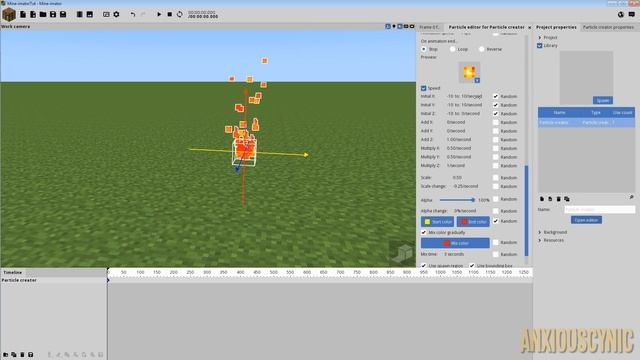Click the Mine-imator logo icon

click(x=9, y=15)
